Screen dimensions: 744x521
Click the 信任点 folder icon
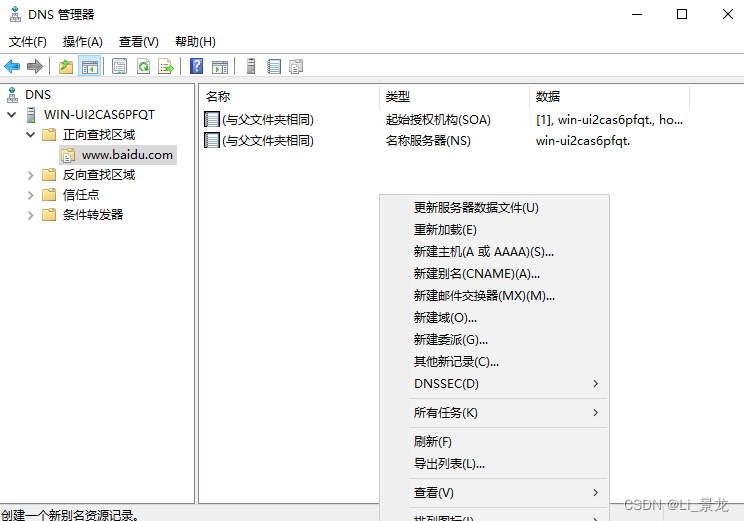click(49, 195)
